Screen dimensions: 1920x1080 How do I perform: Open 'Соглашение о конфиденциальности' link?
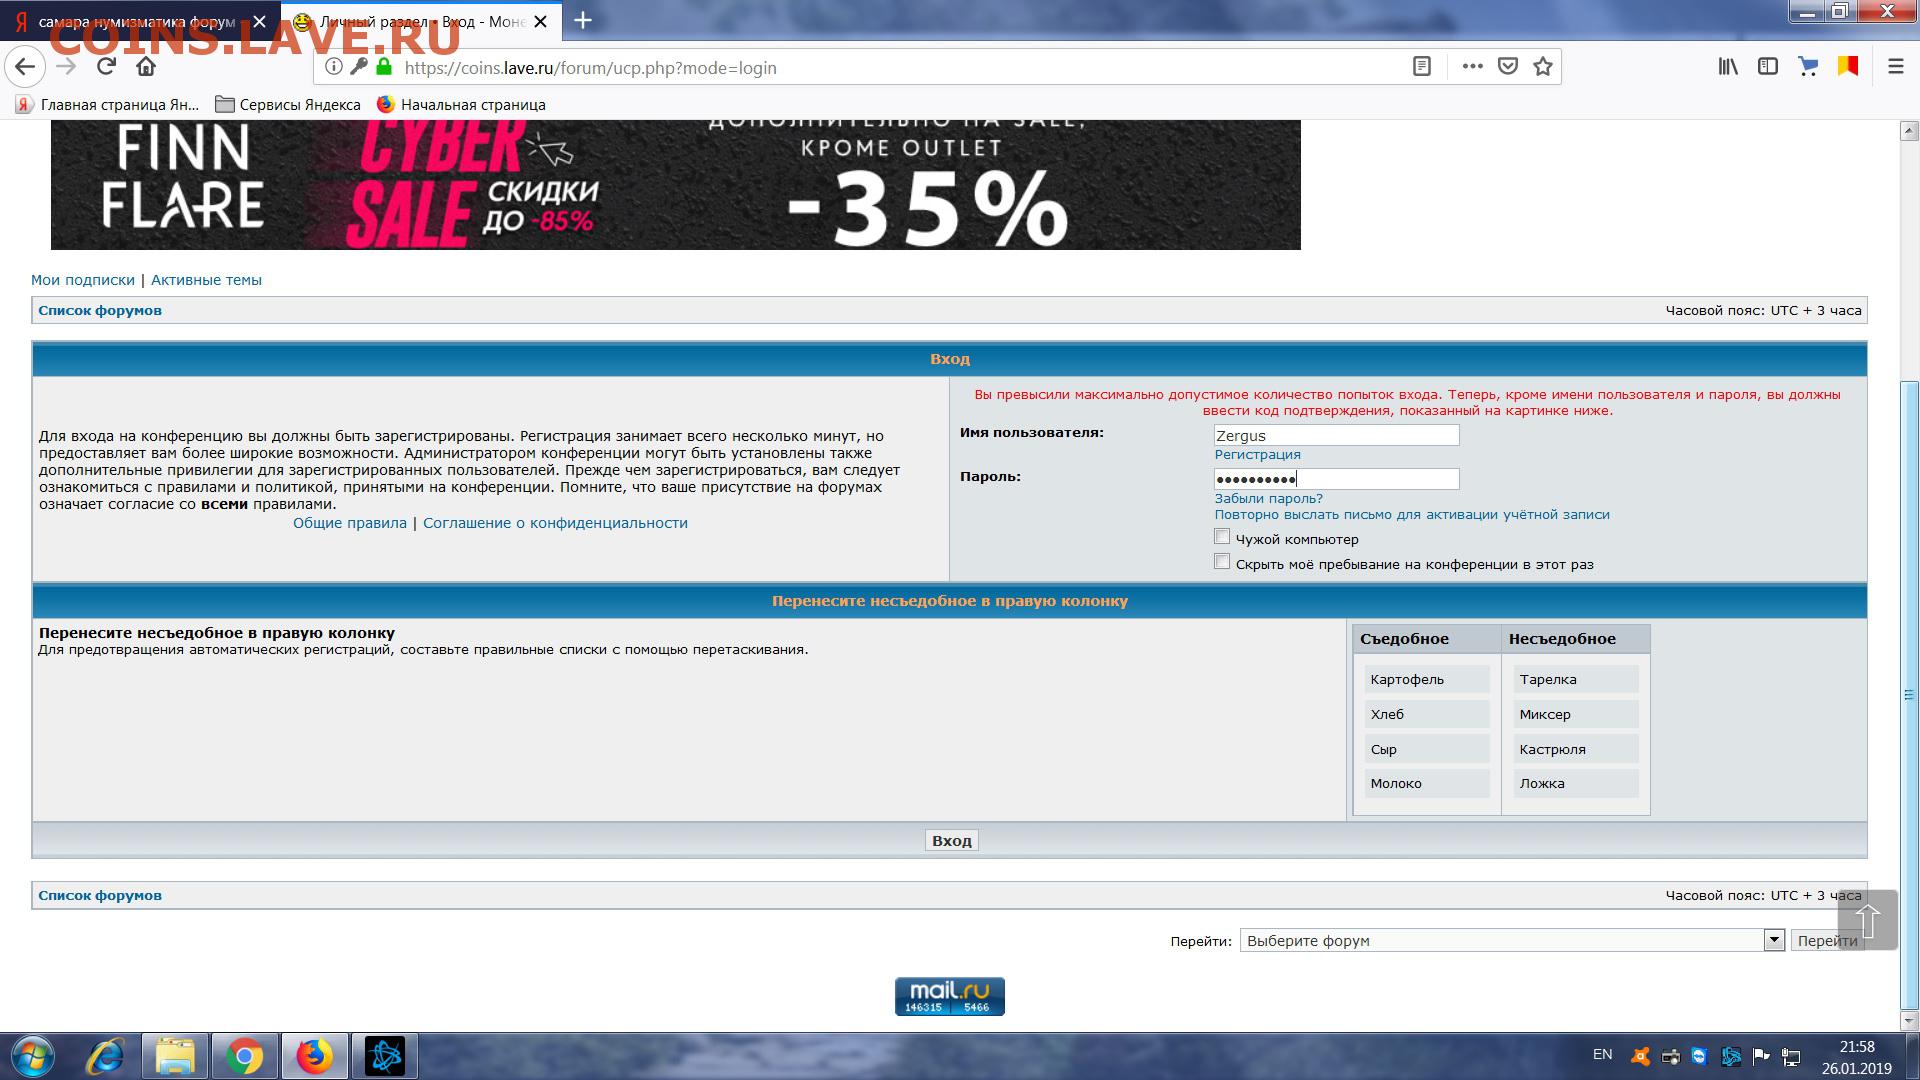coord(555,523)
